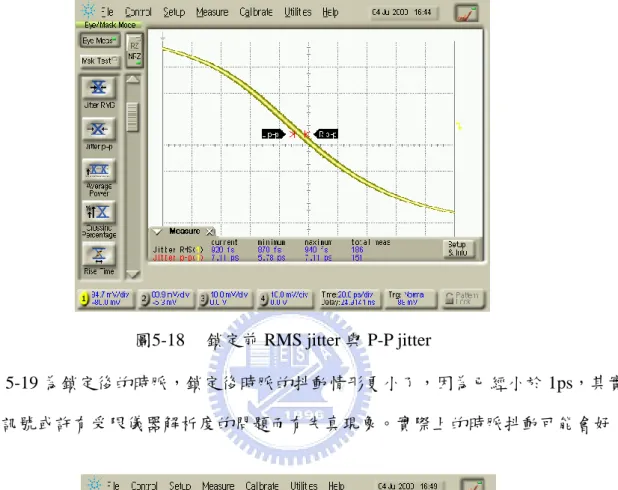Toggle the Eye Meas mode button
Viewport: 618px width, 490px height.
click(x=99, y=41)
